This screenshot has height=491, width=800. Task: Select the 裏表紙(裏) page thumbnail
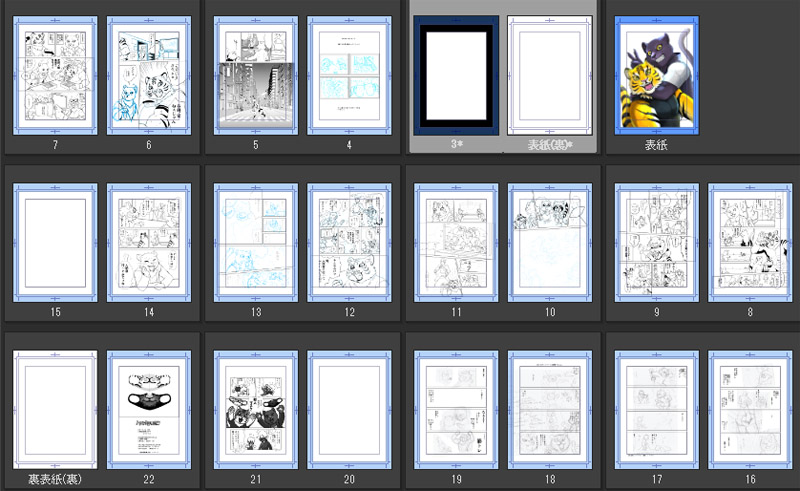55,410
